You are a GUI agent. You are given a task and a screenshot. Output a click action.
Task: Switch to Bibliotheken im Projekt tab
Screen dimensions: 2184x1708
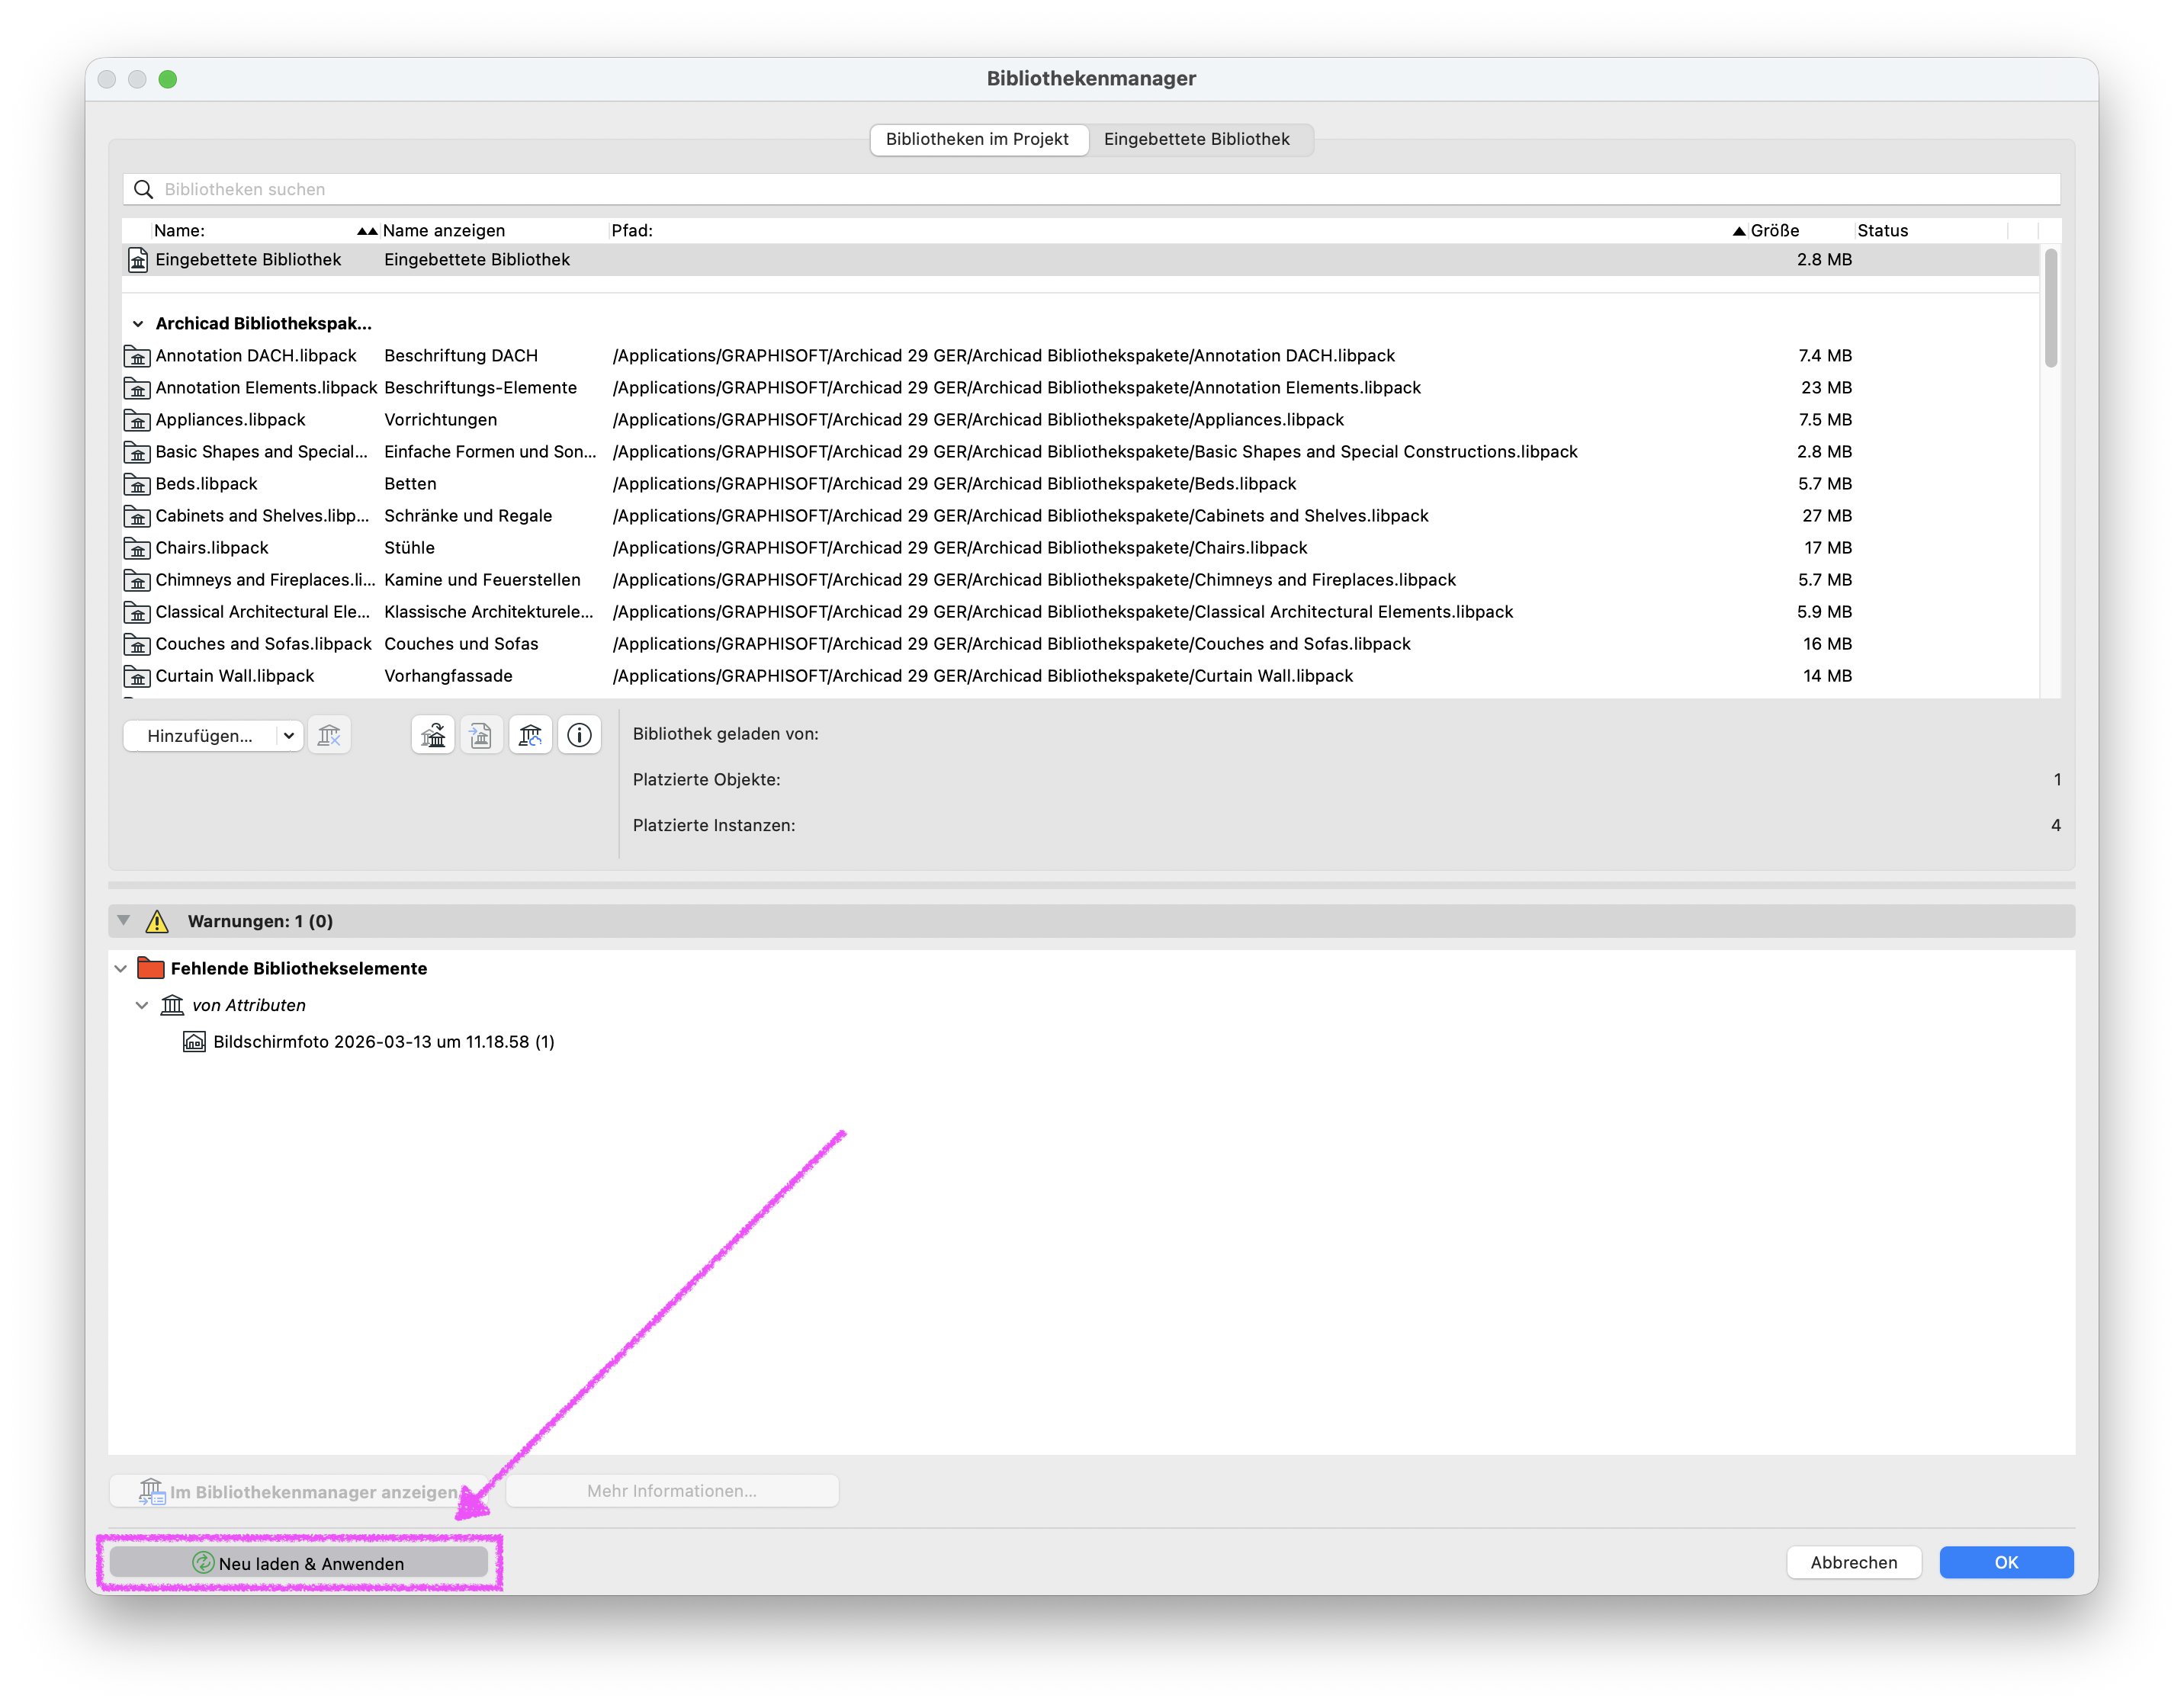(978, 140)
